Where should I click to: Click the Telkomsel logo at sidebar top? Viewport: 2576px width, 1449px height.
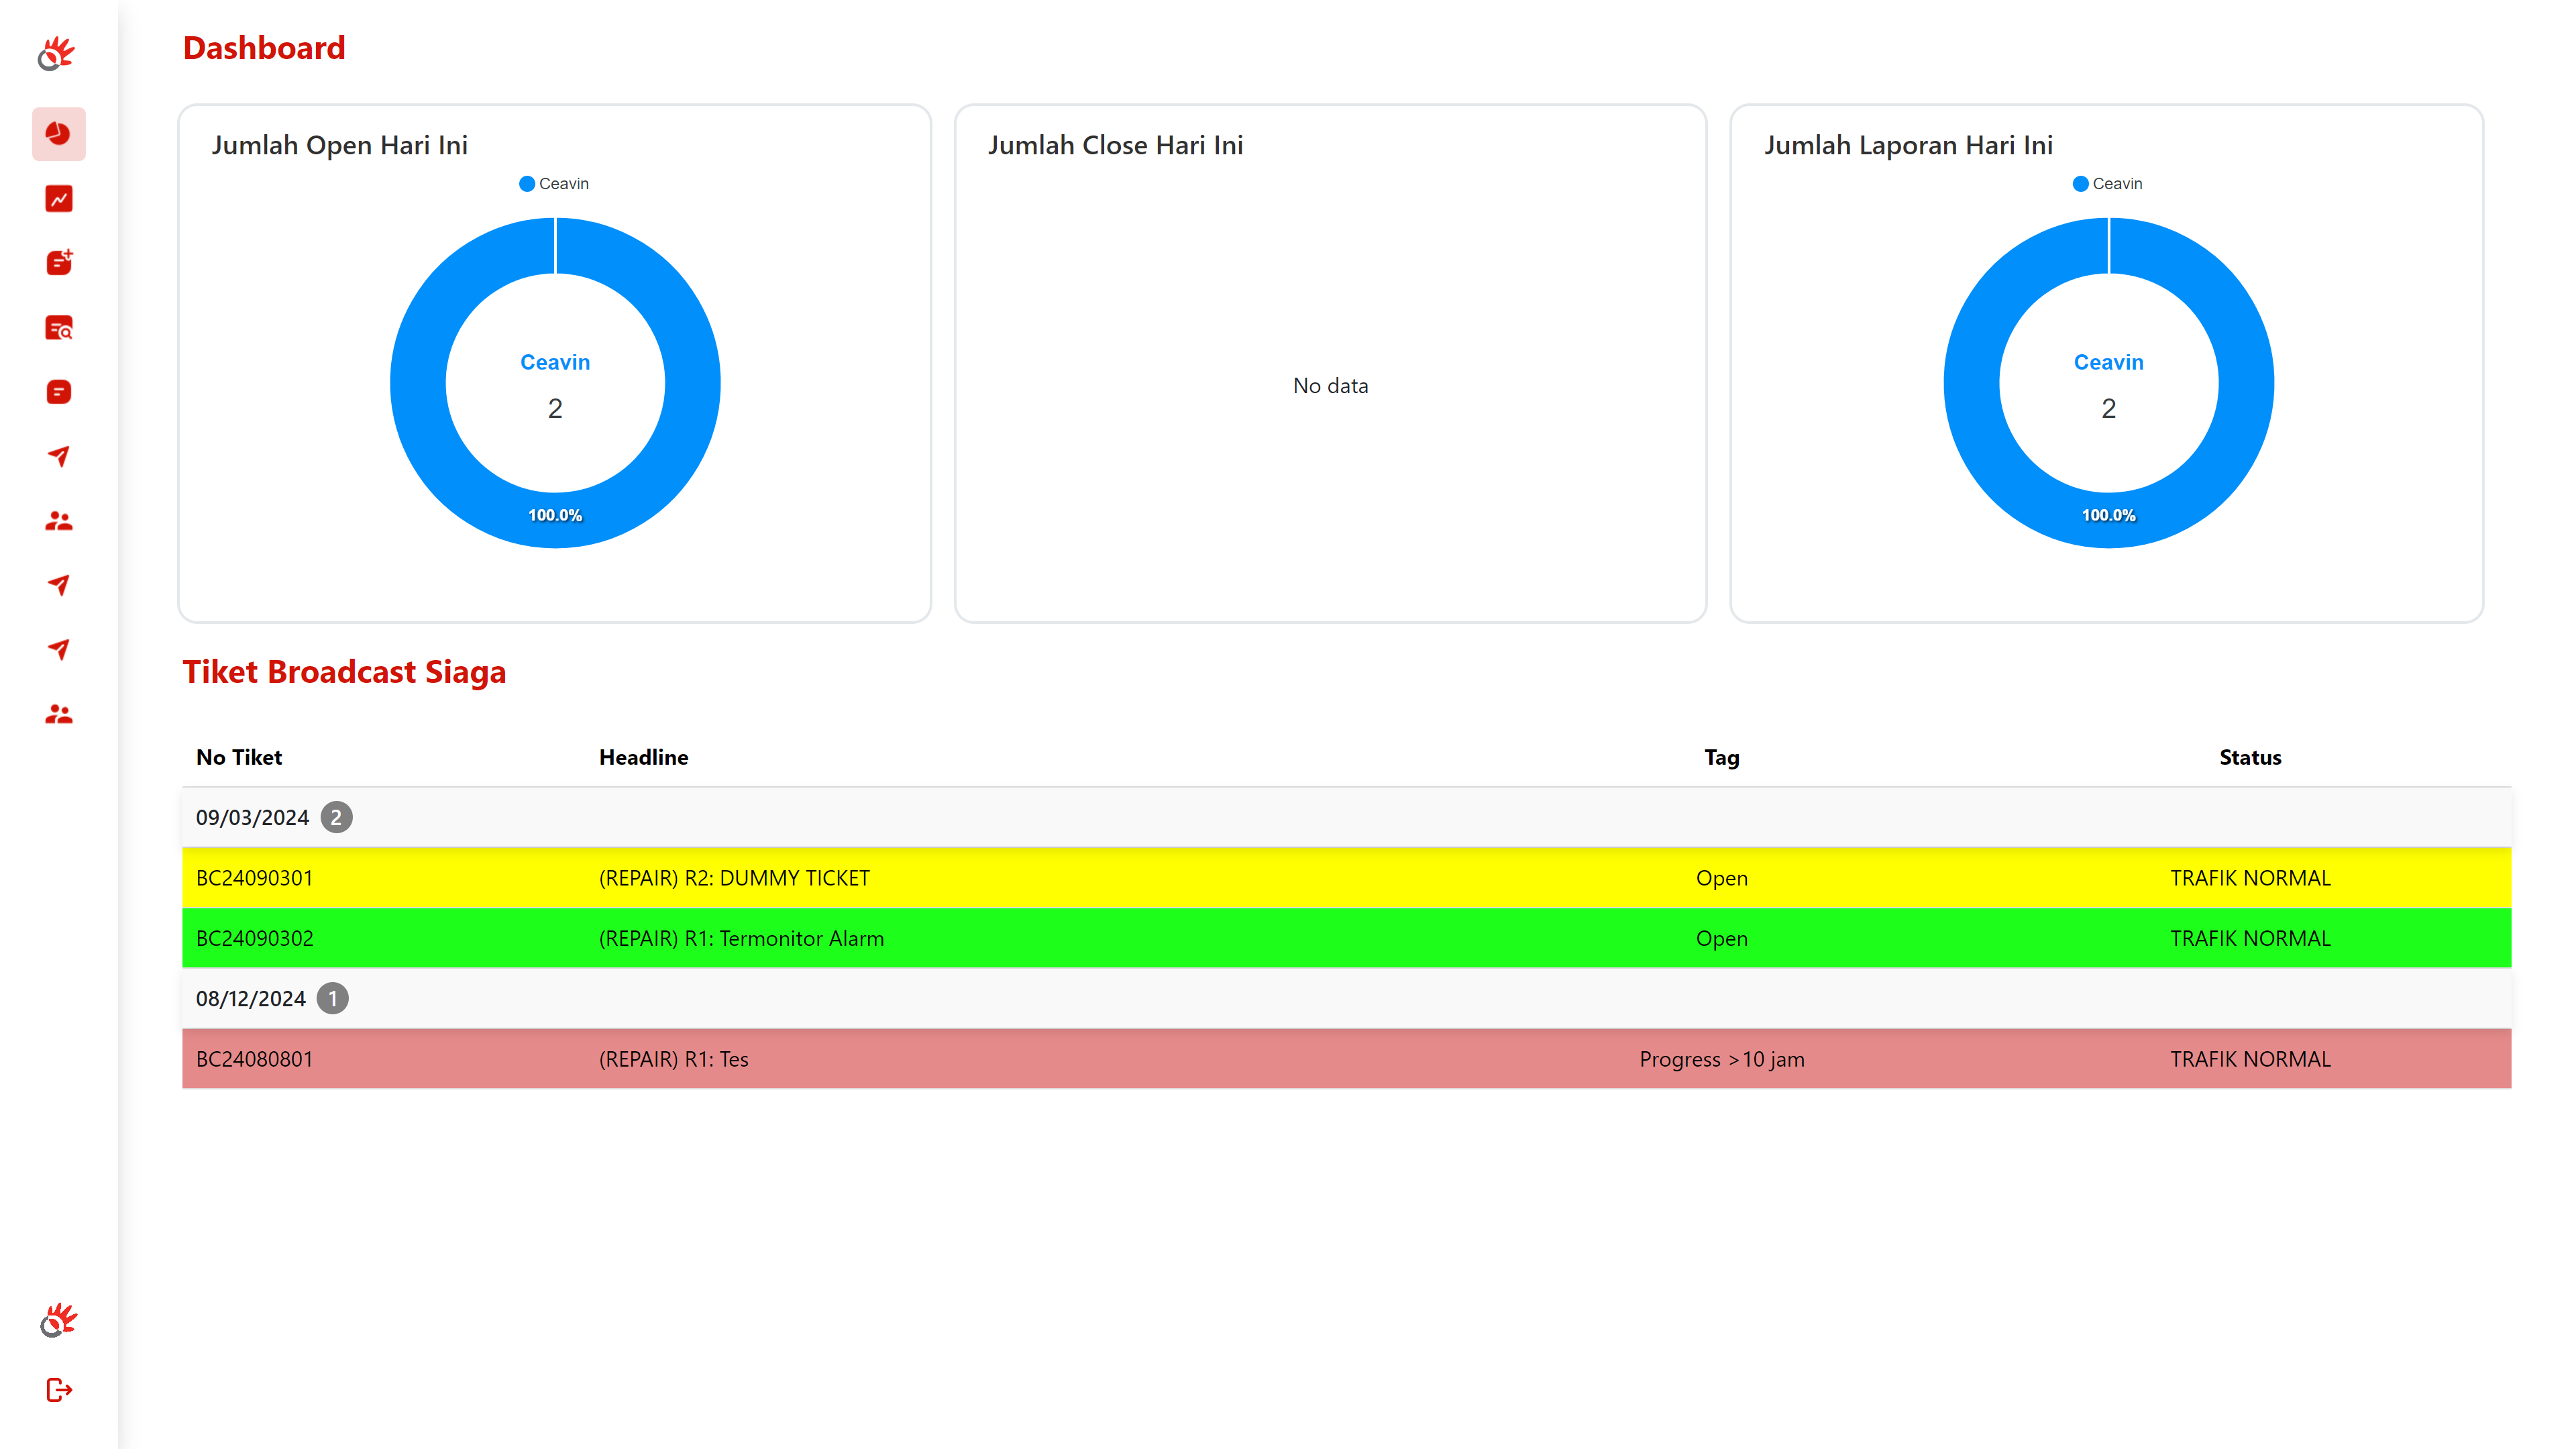click(x=57, y=54)
